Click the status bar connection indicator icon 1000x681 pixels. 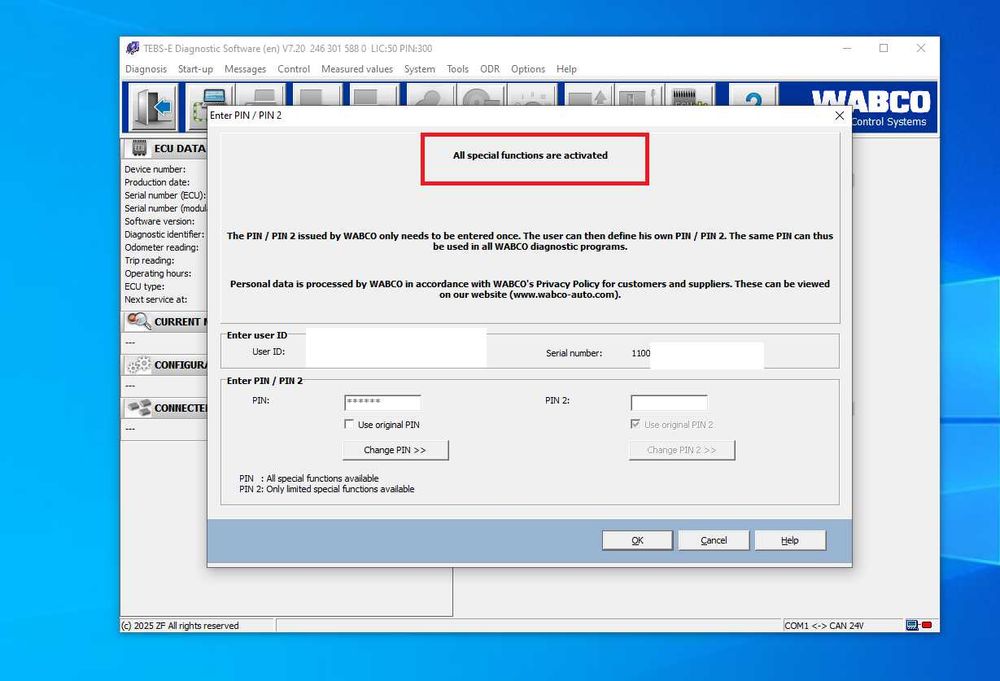918,625
